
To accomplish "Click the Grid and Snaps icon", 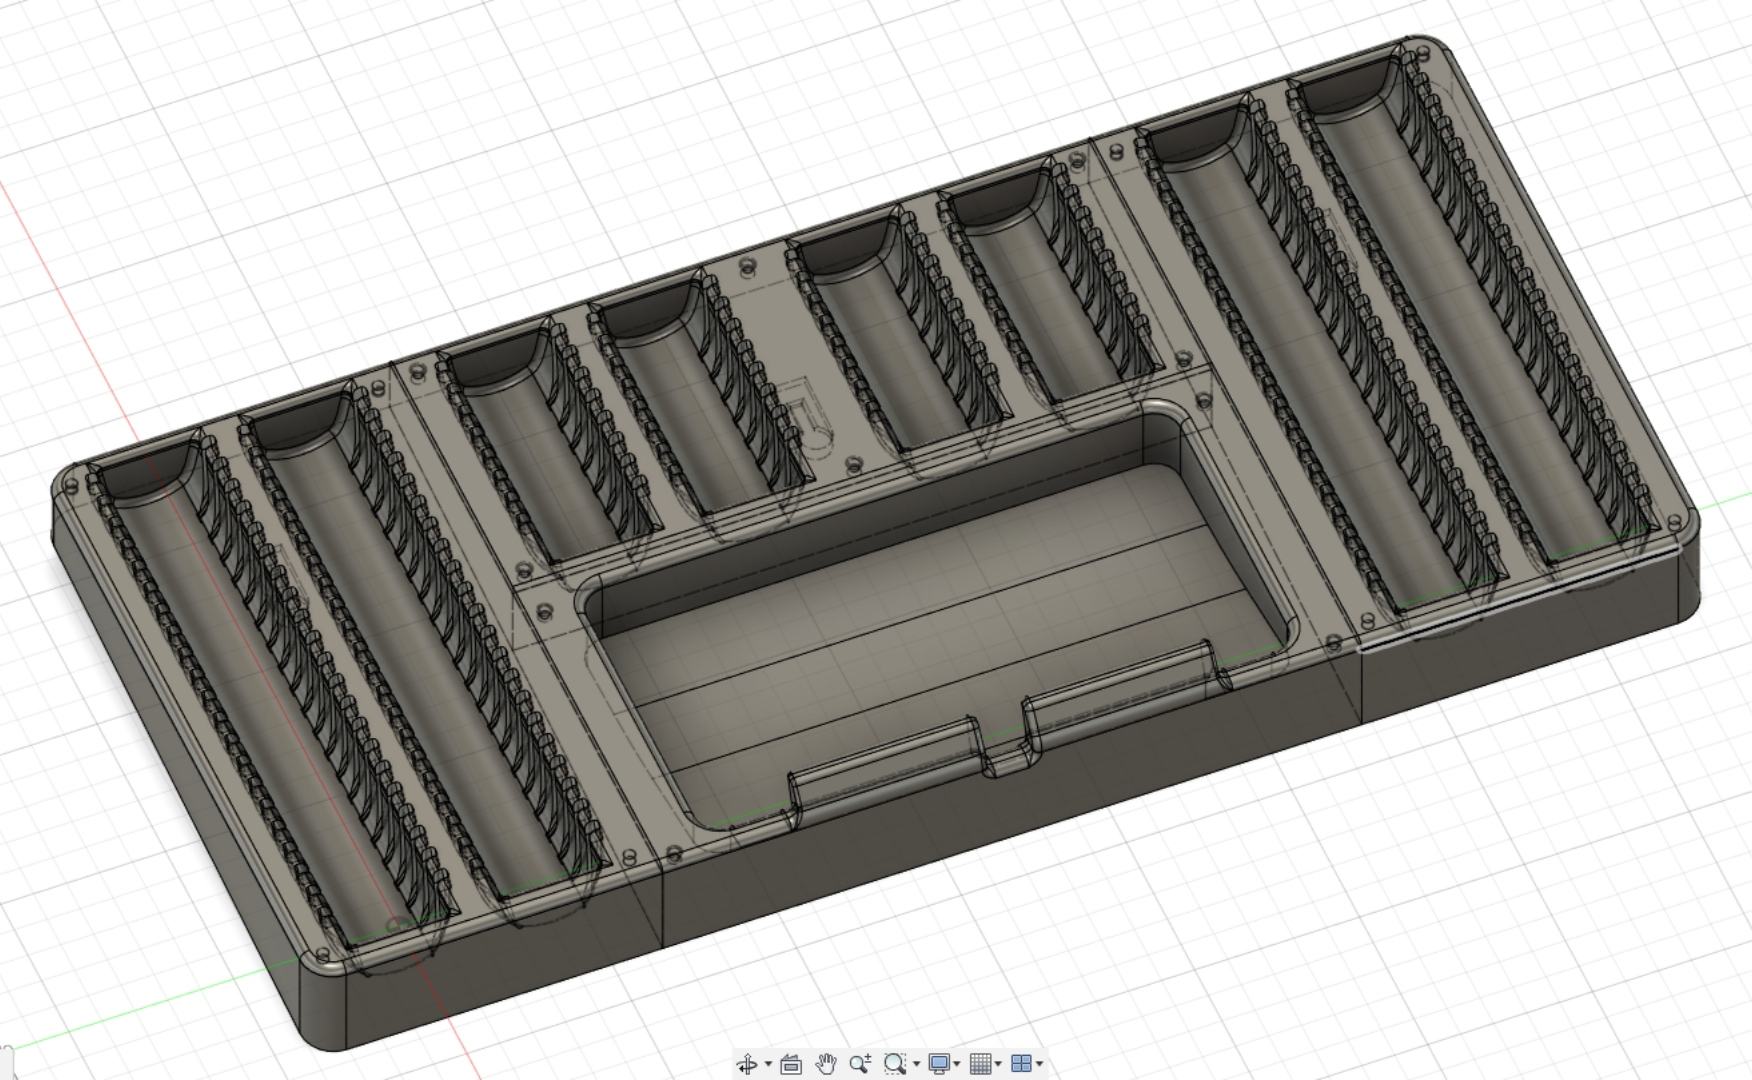I will (981, 1064).
